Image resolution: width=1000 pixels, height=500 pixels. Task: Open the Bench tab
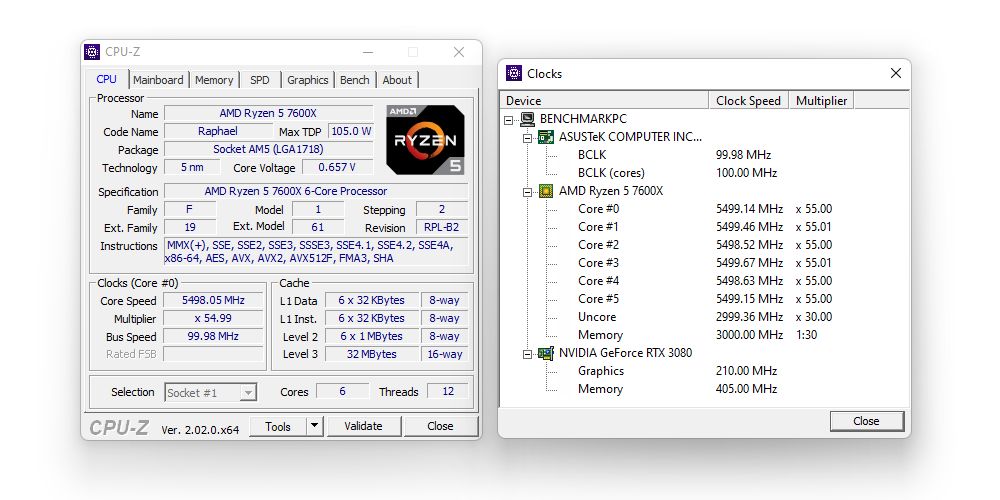355,80
